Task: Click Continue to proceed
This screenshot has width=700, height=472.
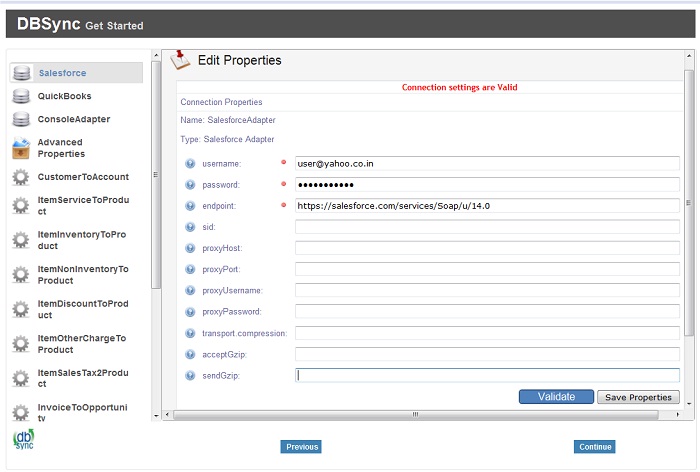Action: click(594, 447)
